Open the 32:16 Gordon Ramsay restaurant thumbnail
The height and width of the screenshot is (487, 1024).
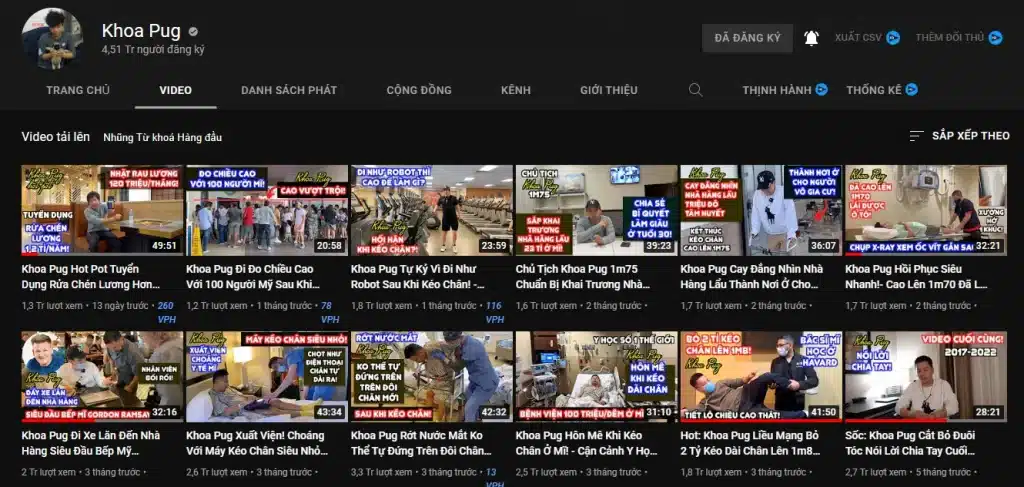point(103,377)
